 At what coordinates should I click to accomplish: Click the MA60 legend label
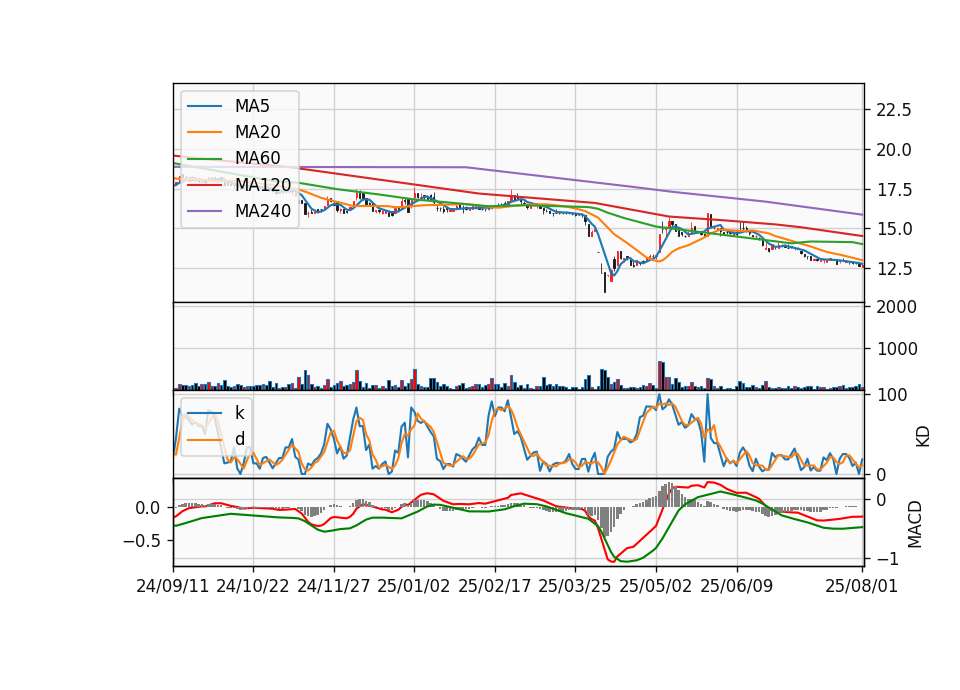coord(257,158)
